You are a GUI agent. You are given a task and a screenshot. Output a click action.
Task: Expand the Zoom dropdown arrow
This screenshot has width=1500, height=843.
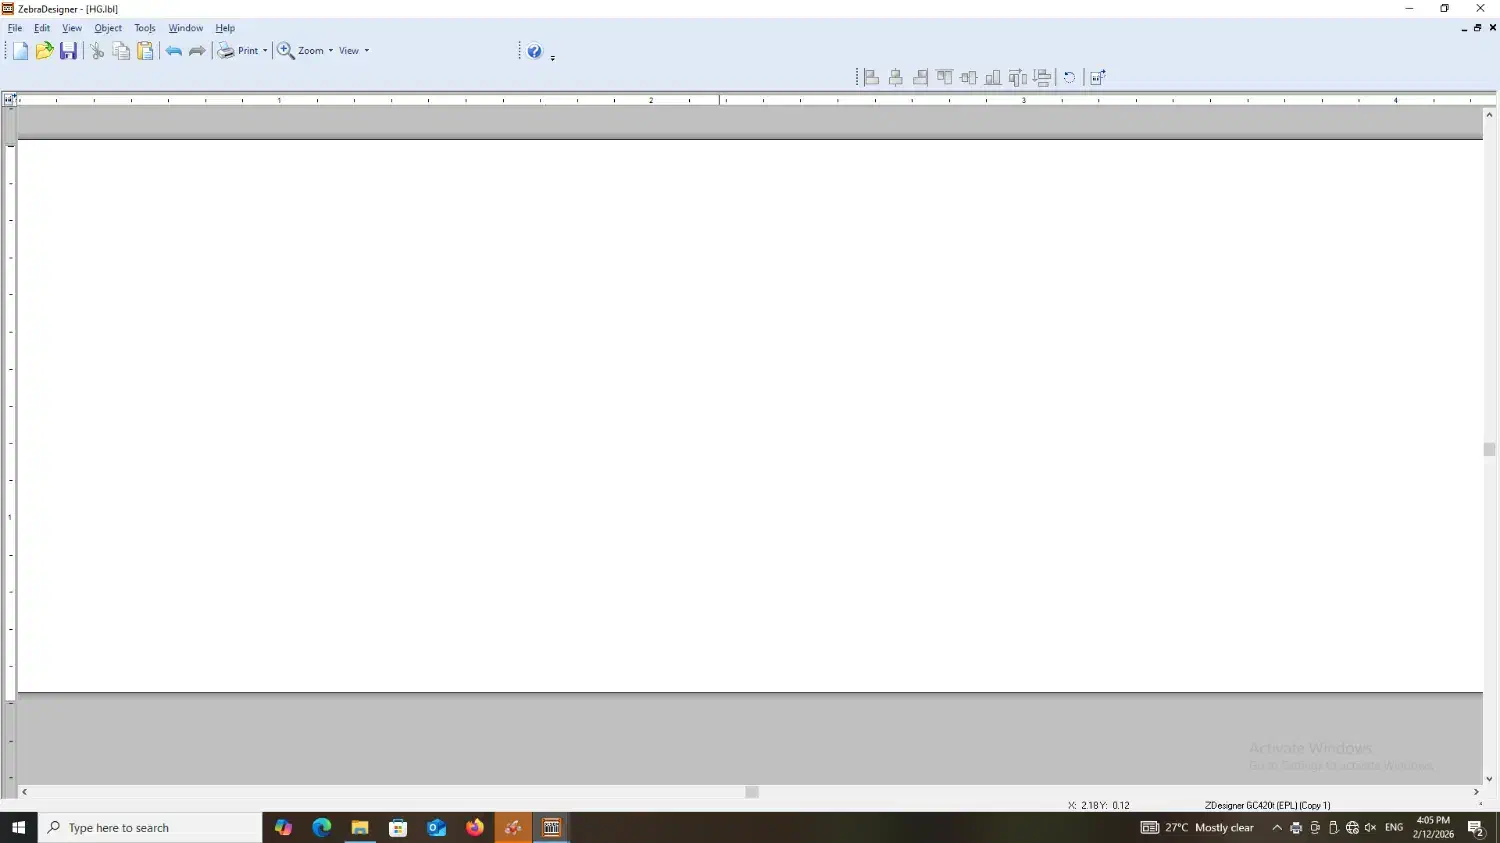[331, 51]
